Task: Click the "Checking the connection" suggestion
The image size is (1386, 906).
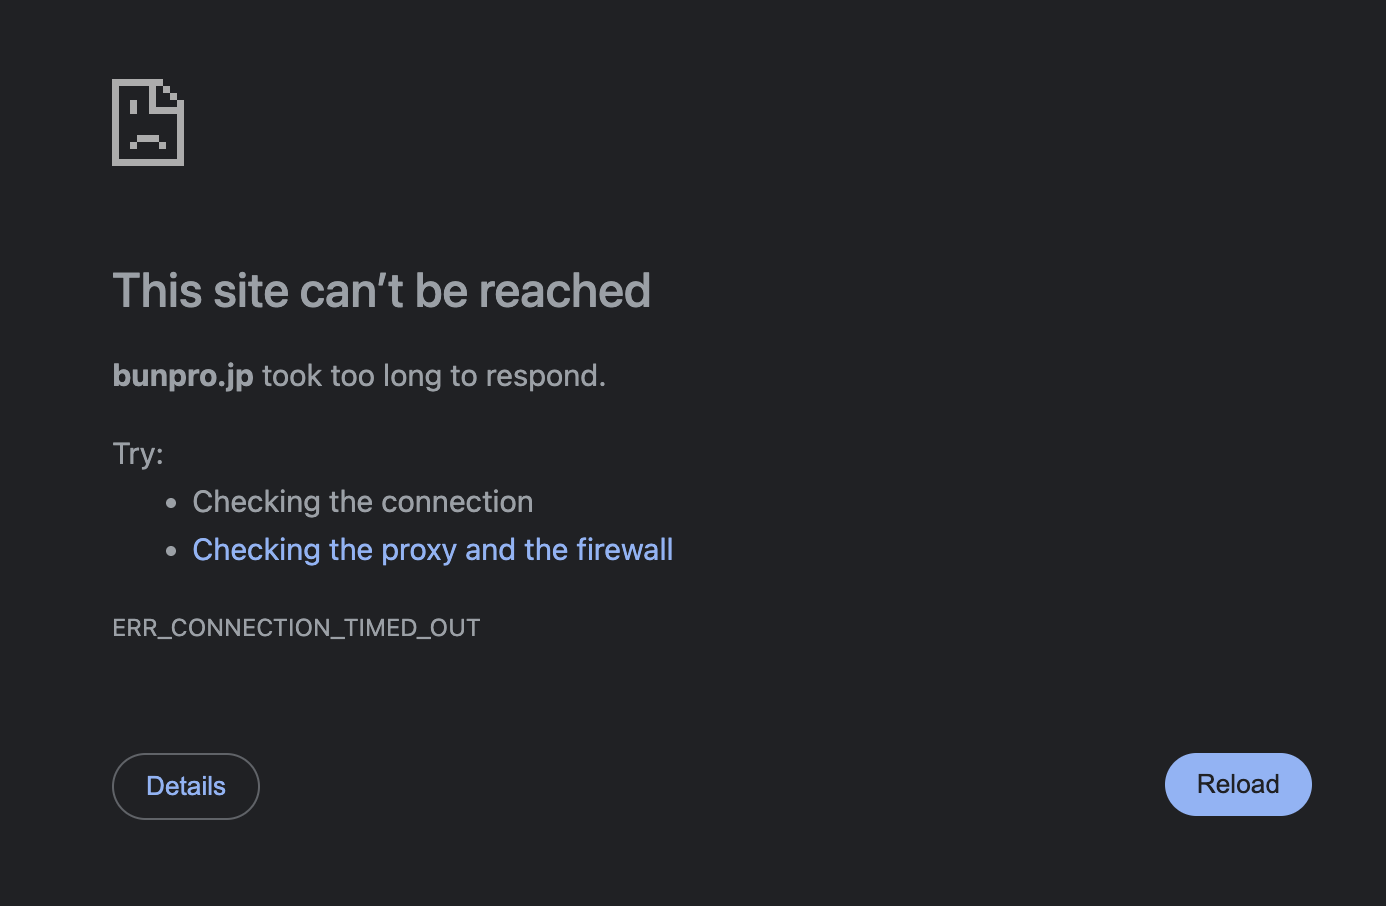Action: tap(362, 502)
